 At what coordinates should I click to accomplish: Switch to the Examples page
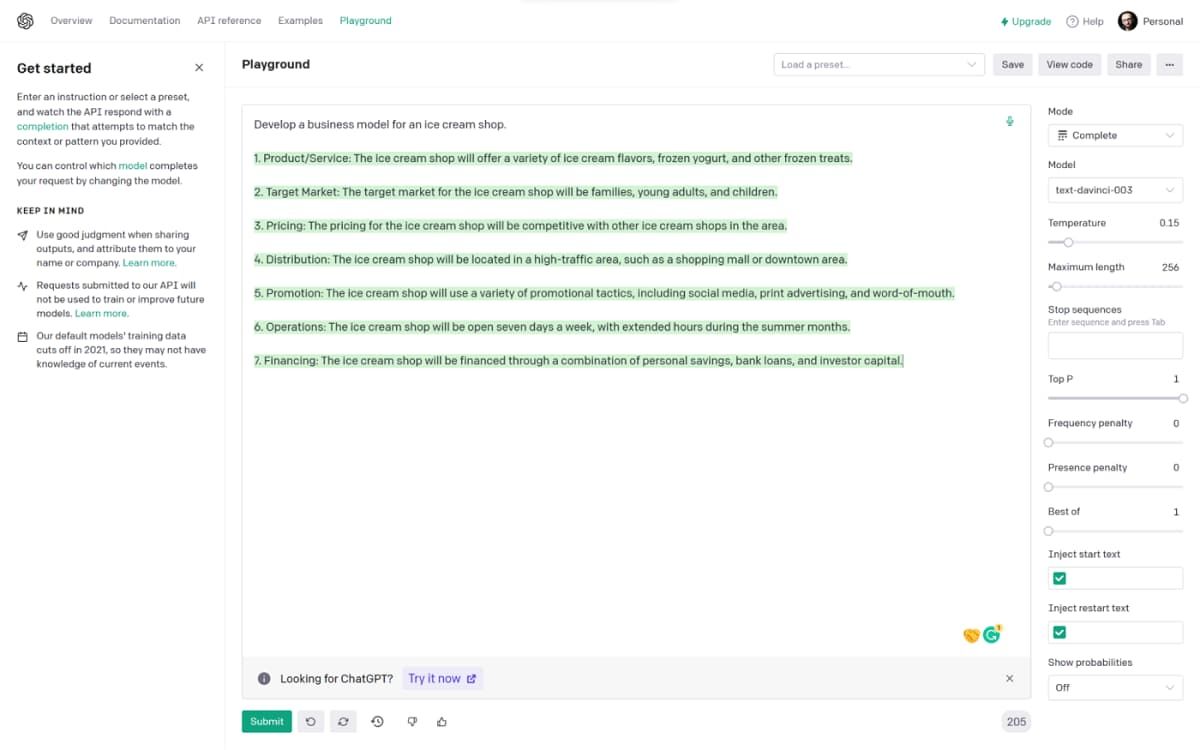click(x=300, y=20)
